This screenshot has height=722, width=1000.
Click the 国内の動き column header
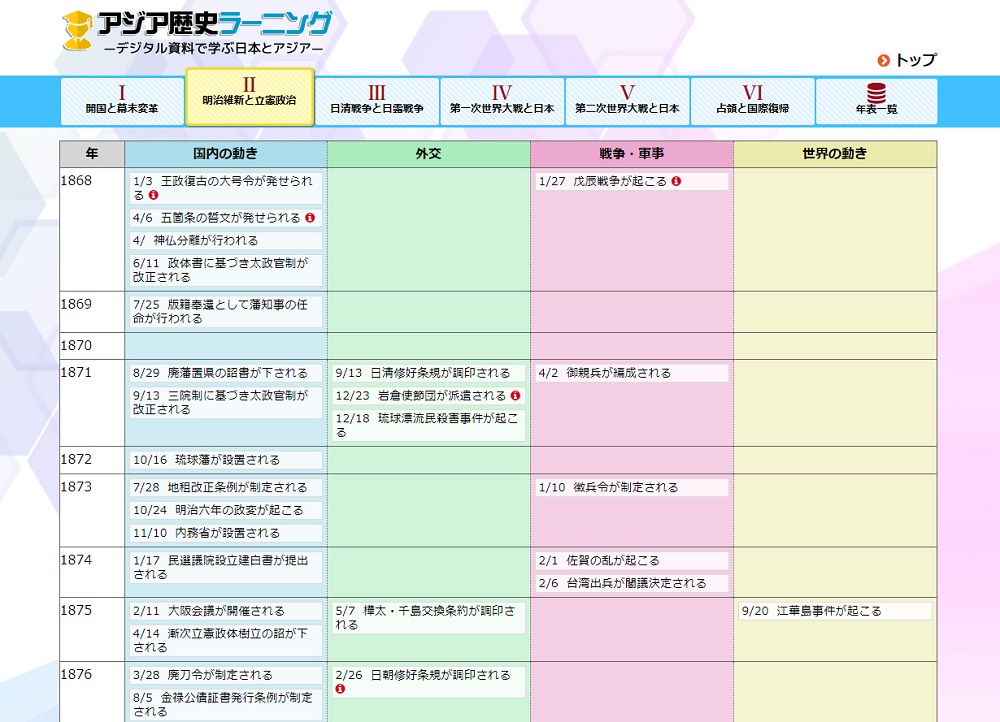click(225, 154)
